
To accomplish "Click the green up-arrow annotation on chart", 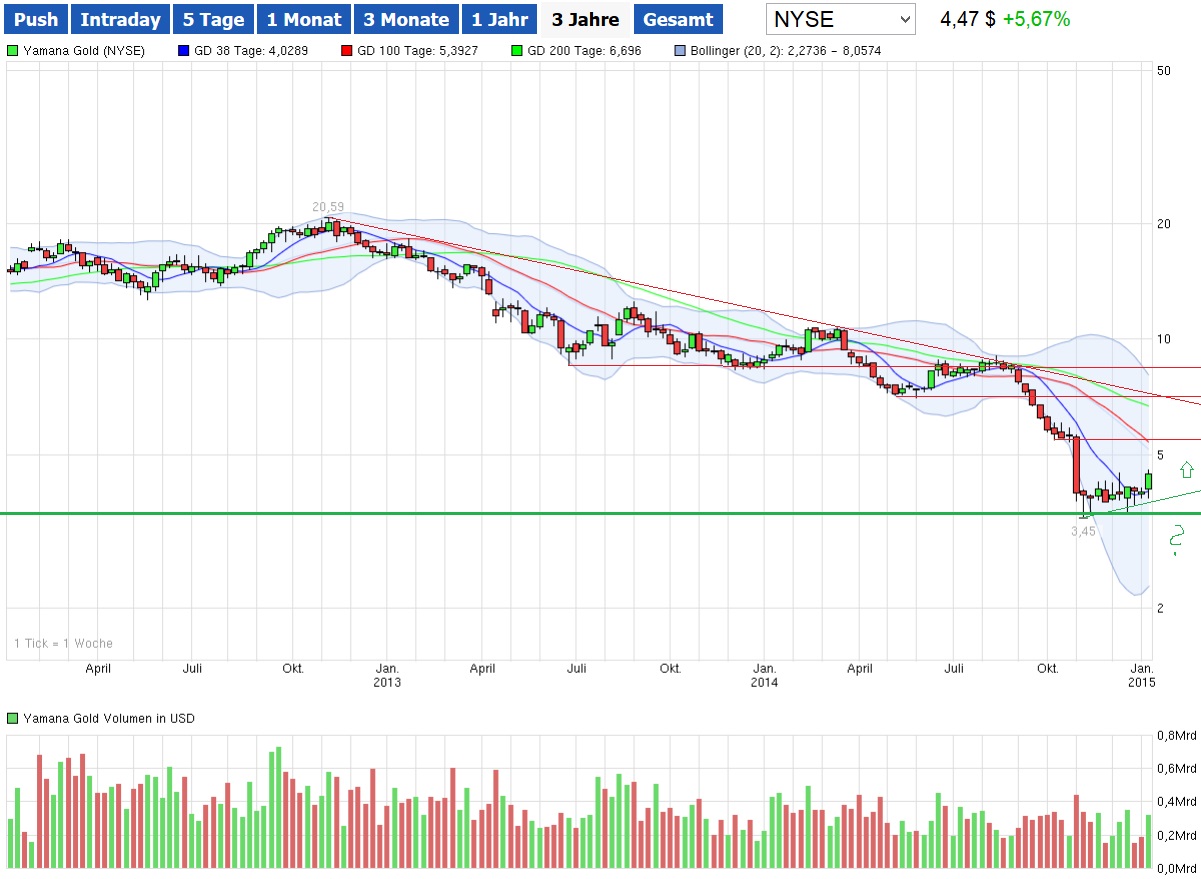I will [x=1186, y=468].
